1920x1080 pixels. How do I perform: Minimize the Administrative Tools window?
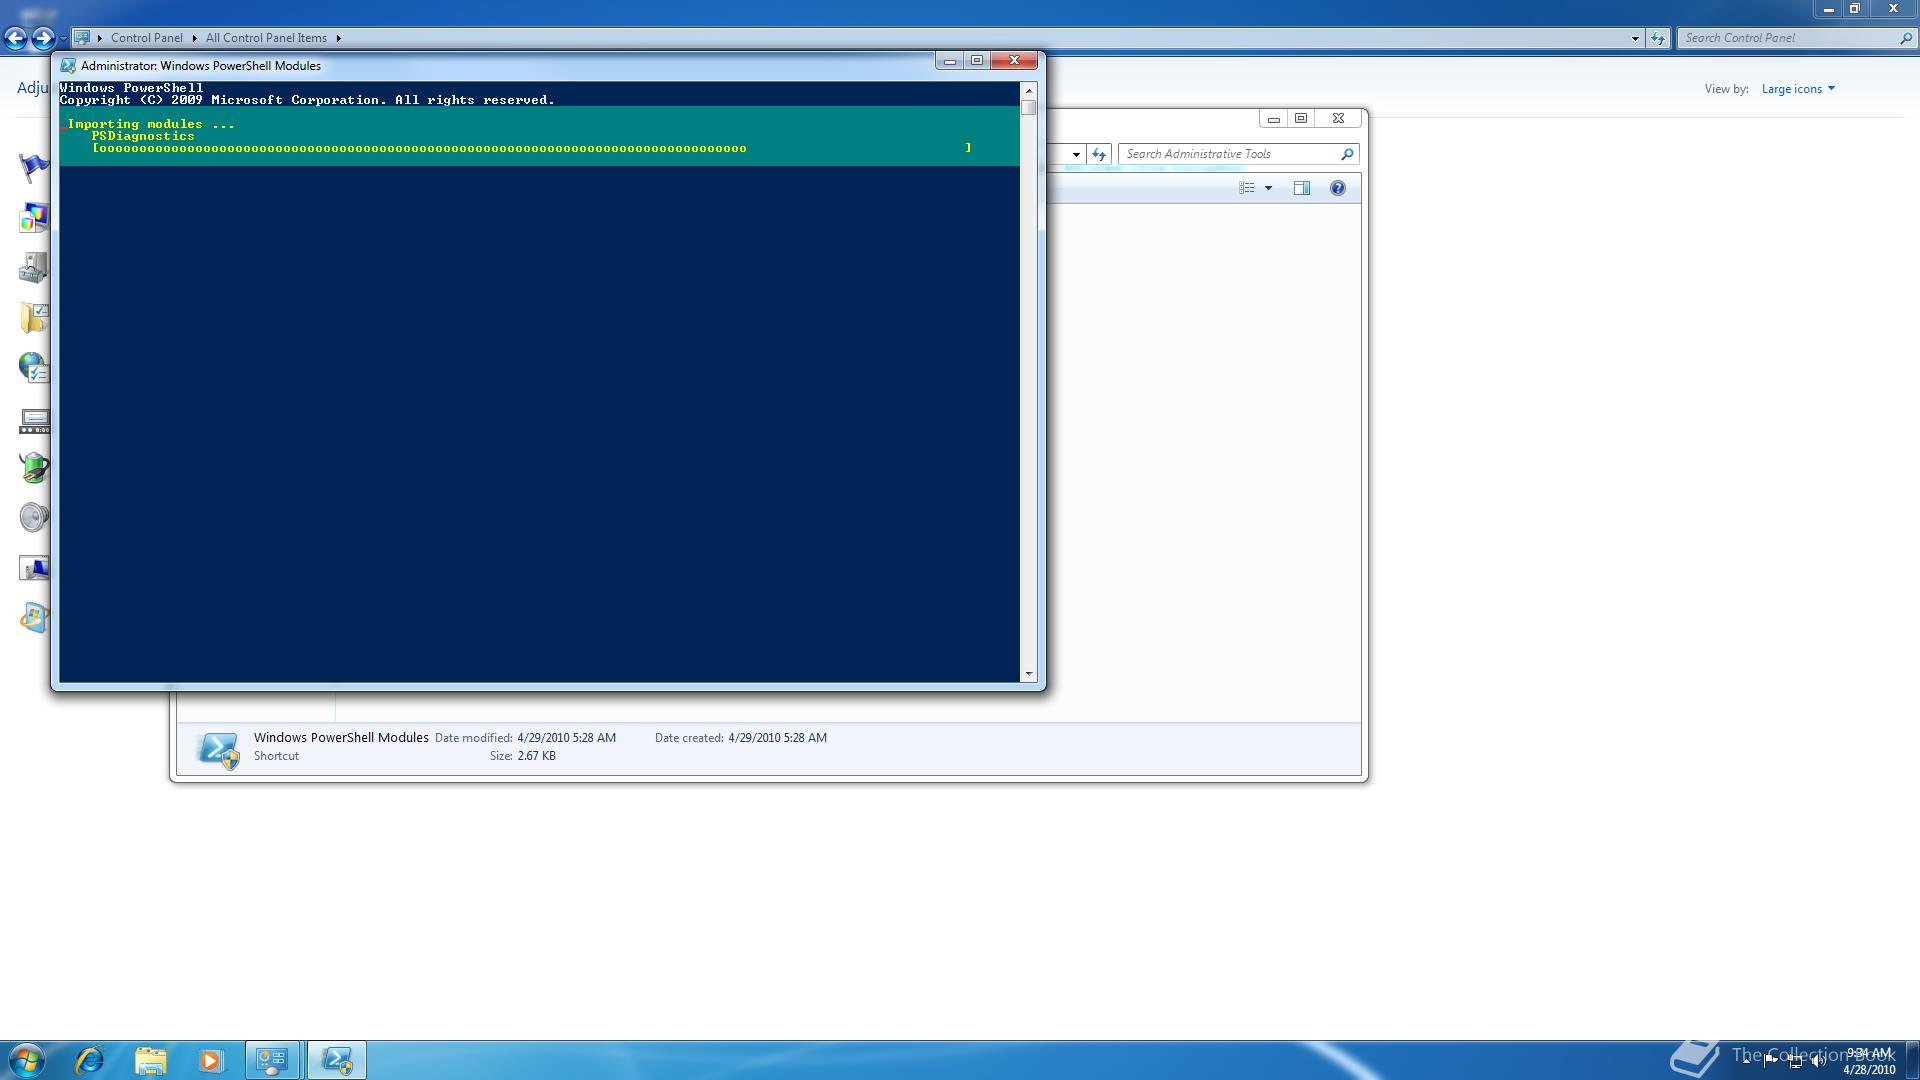(1273, 118)
